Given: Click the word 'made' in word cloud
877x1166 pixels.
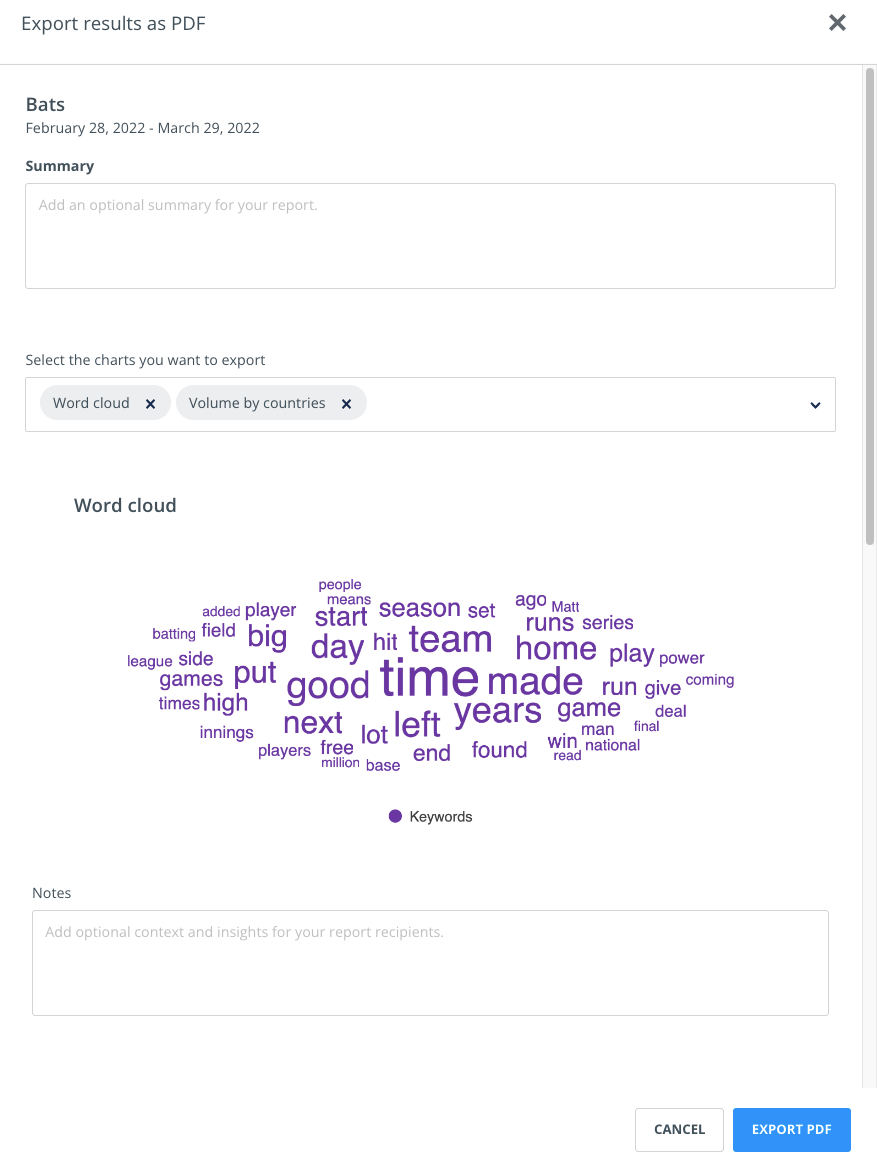Looking at the screenshot, I should click(535, 682).
